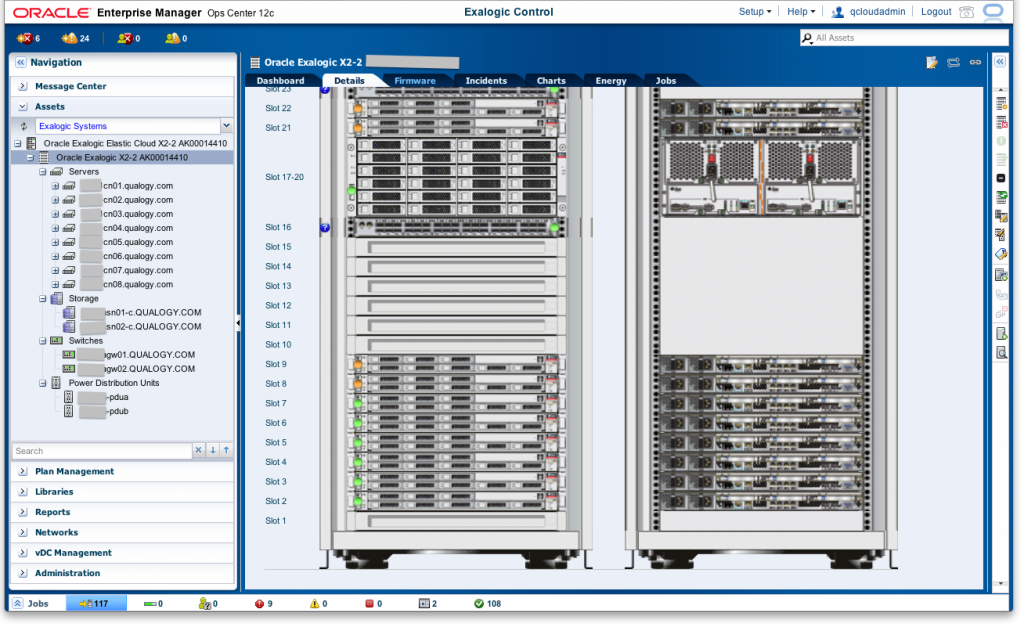Click the Navigation pane splitter collapse arrow
The height and width of the screenshot is (627, 1024).
[238, 323]
